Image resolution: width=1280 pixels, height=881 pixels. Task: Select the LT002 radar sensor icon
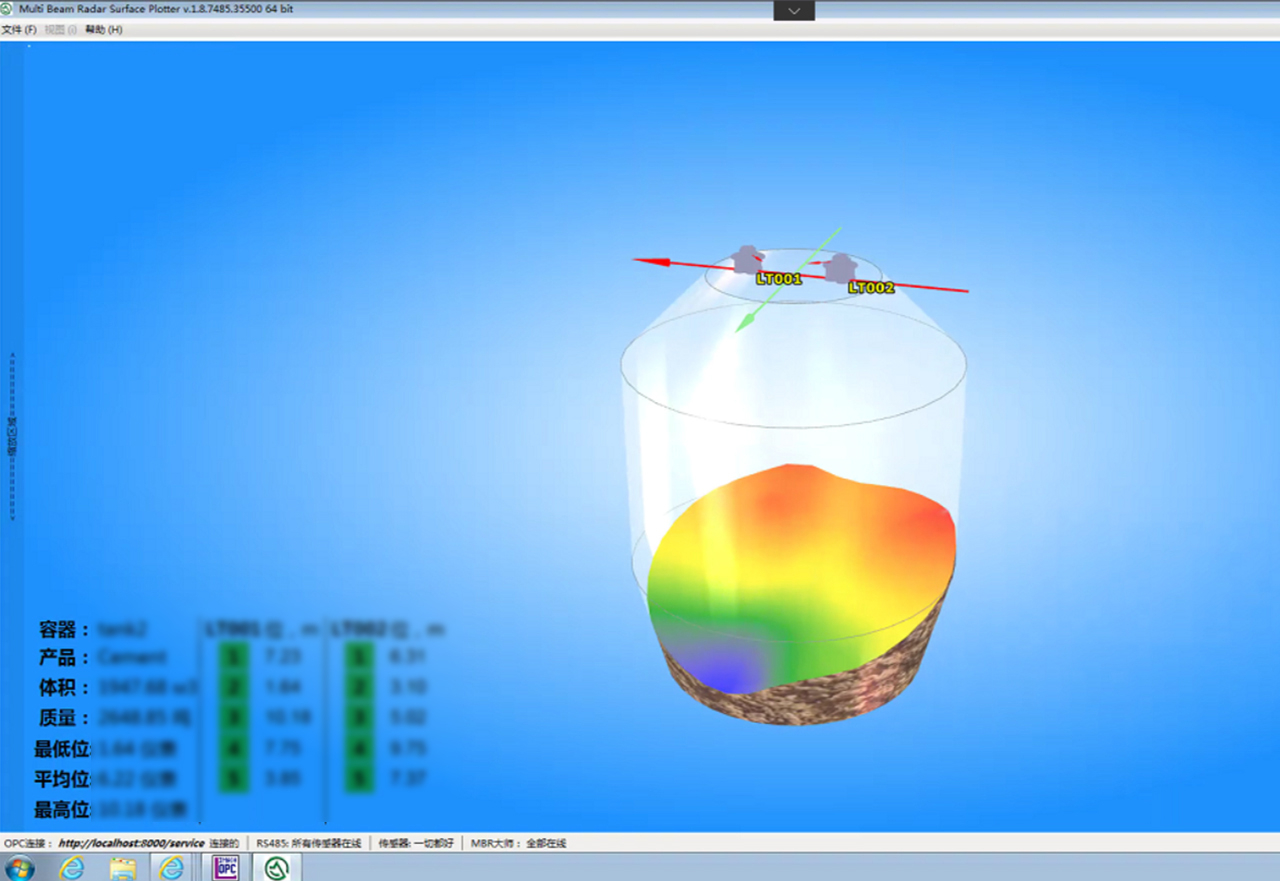click(841, 267)
